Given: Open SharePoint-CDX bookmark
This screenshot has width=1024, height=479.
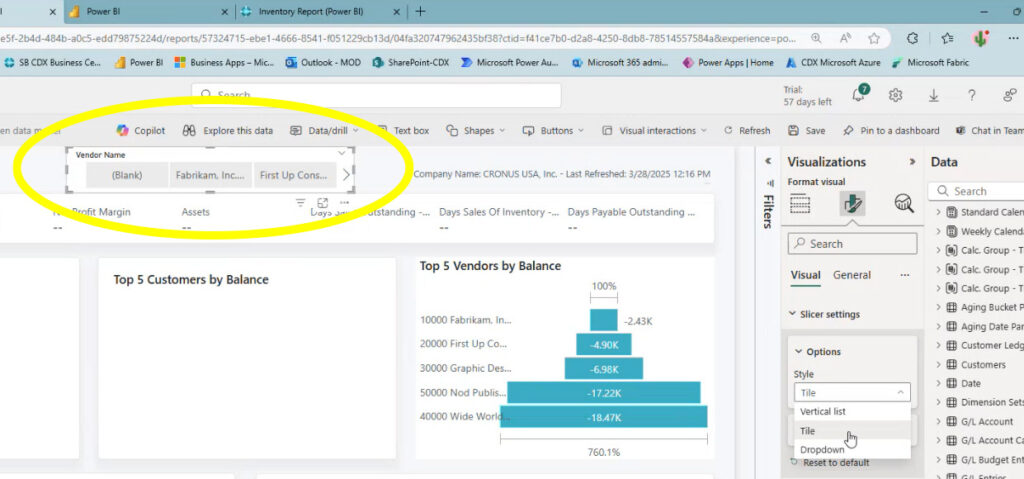Looking at the screenshot, I should [410, 63].
